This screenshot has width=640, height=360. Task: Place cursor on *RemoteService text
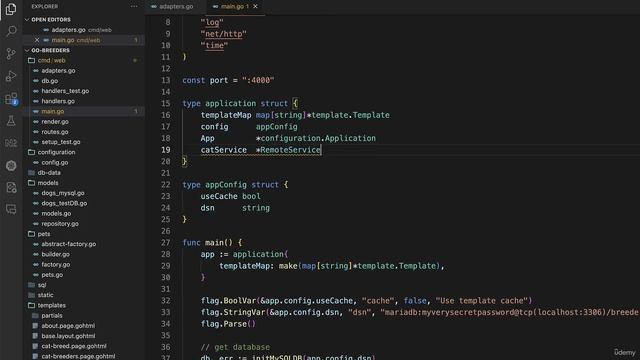[288, 150]
